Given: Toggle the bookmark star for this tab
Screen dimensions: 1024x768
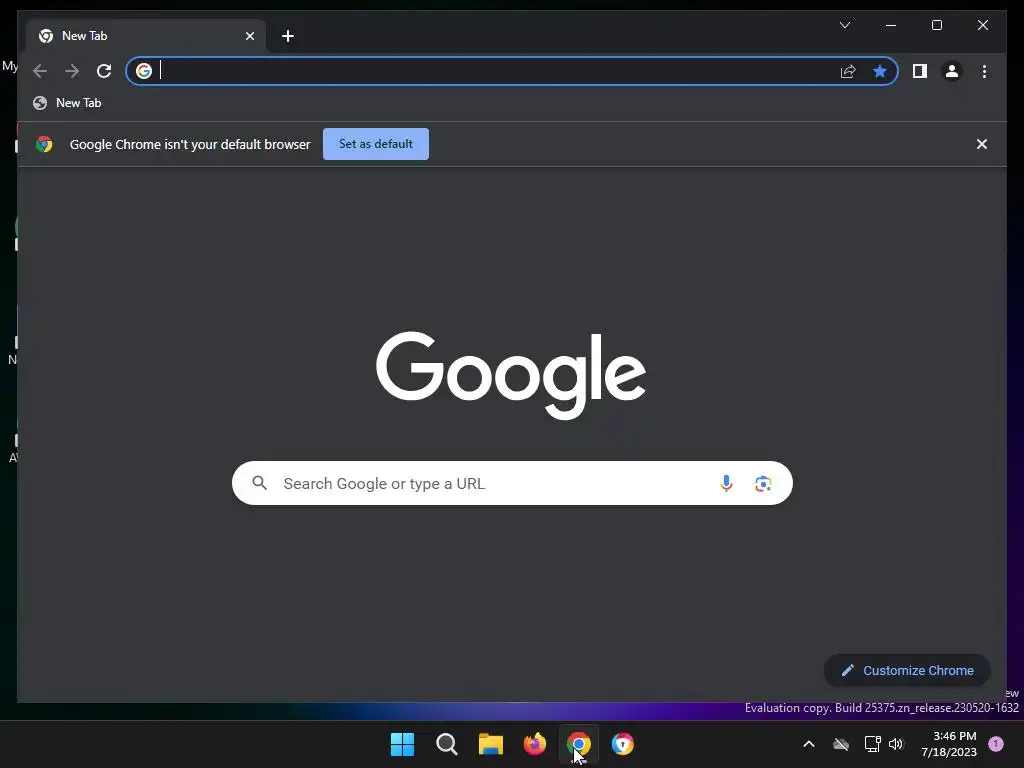Looking at the screenshot, I should click(x=880, y=71).
